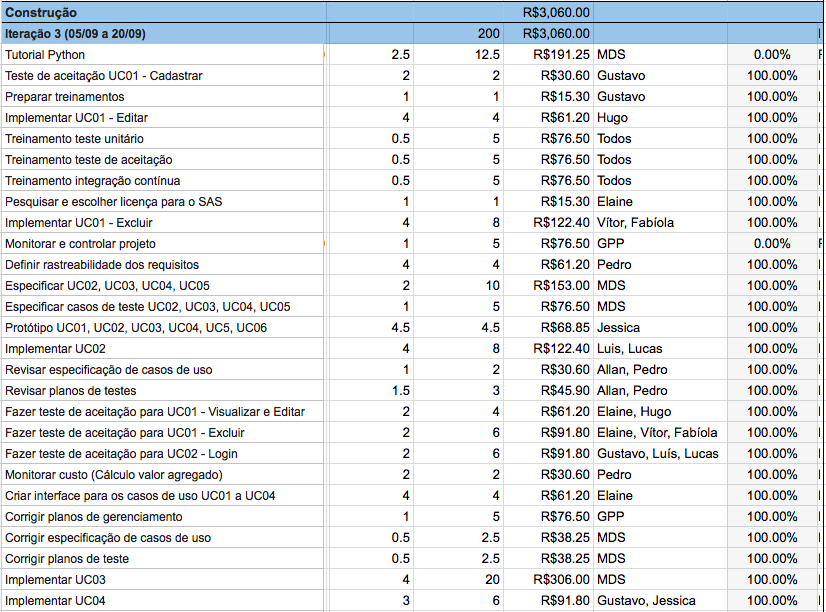Select assignee cell 'Gustavo, Luís, Lucas'
Screen dimensions: 826x612
pyautogui.click(x=661, y=454)
